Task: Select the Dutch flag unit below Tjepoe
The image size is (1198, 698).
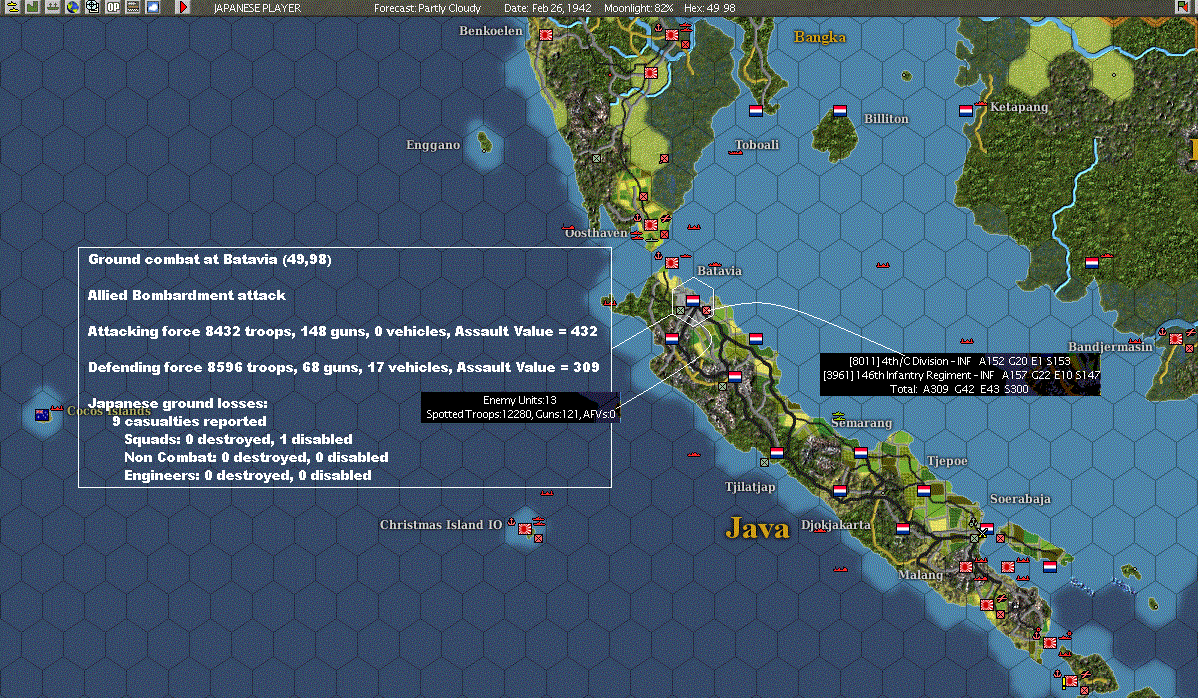Action: click(924, 491)
